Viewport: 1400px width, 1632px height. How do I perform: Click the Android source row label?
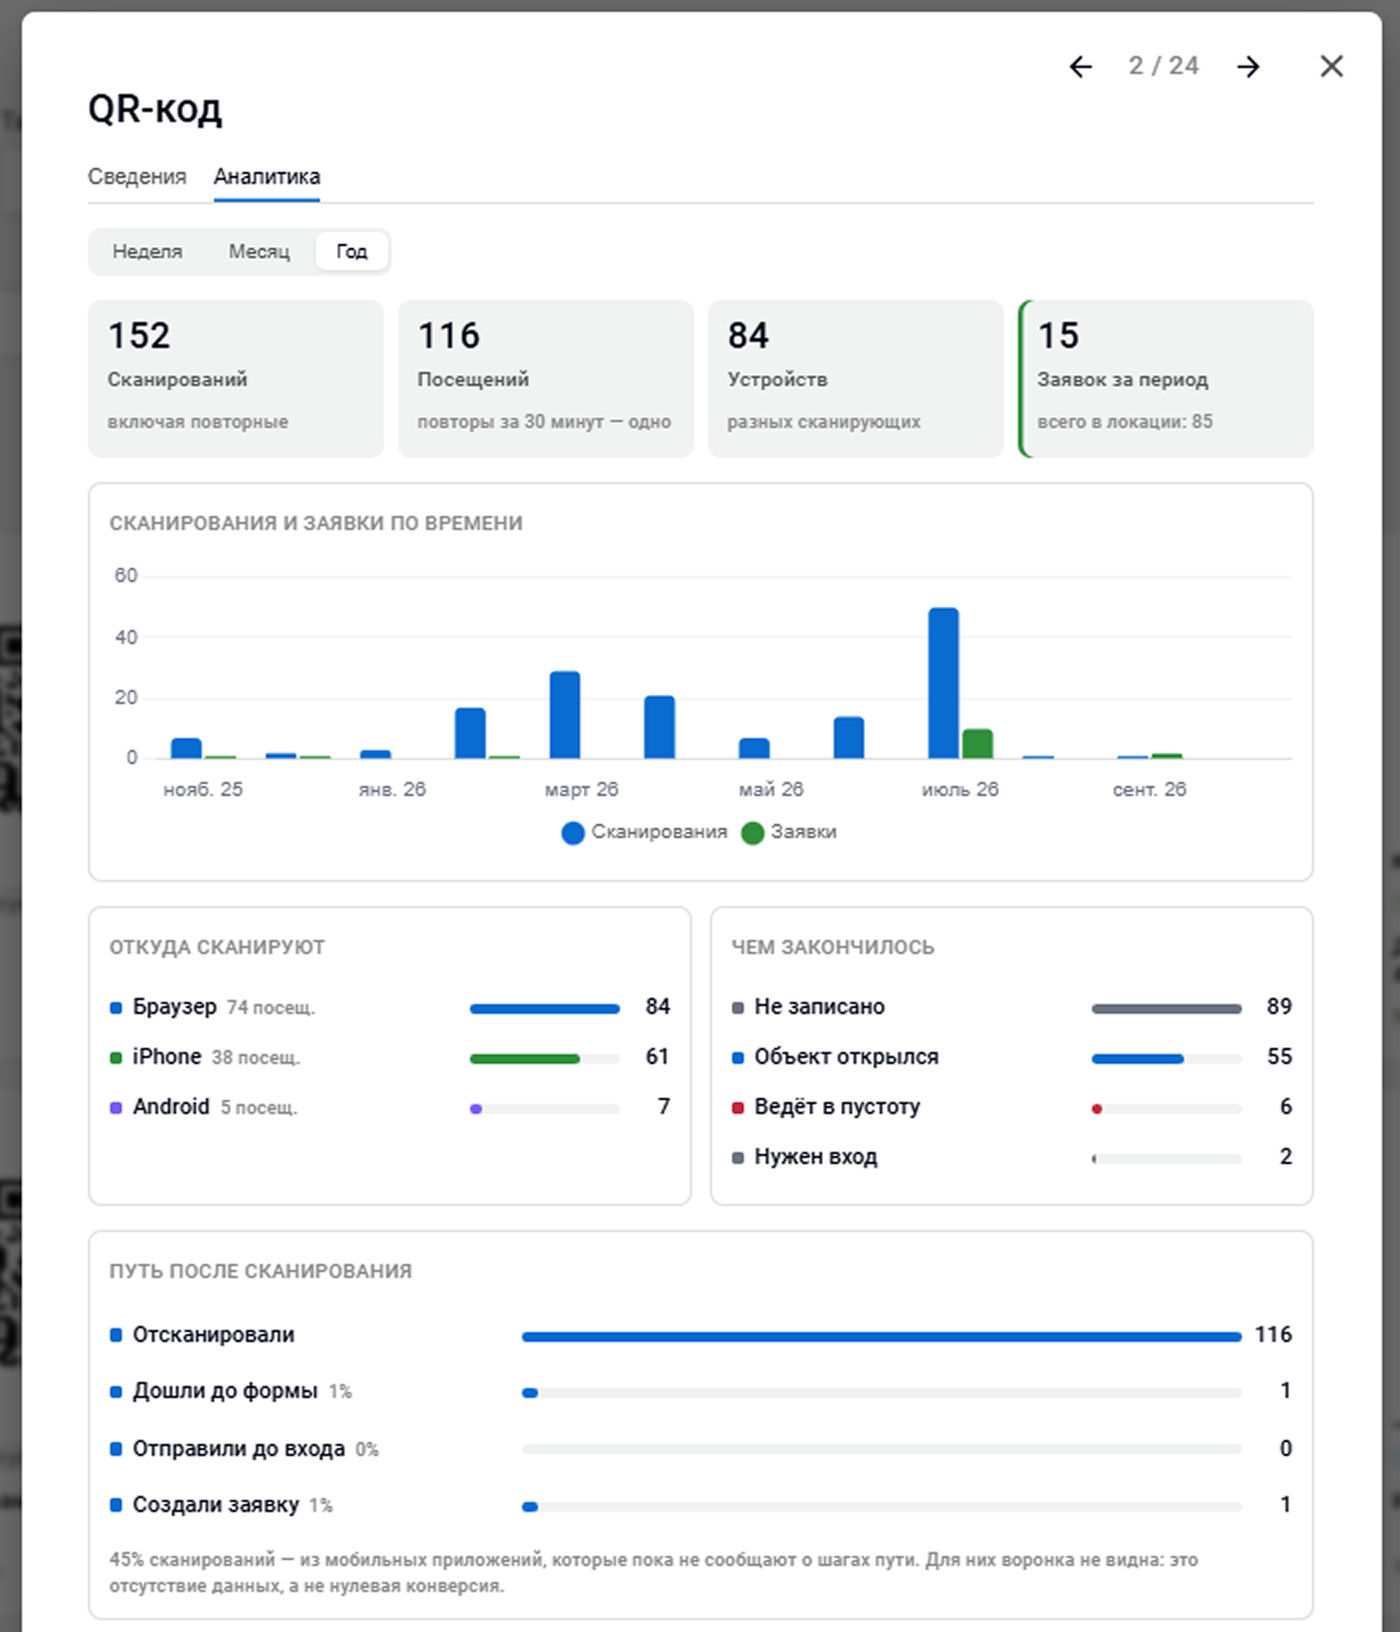coord(171,1107)
